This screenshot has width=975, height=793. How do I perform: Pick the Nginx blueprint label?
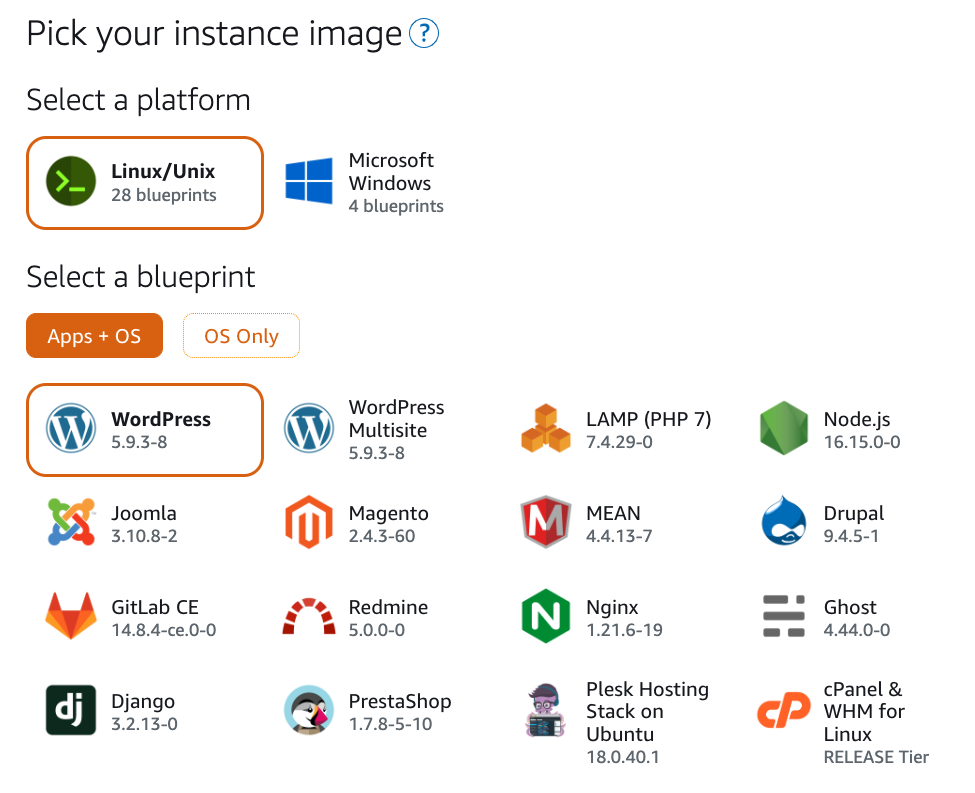[x=612, y=607]
